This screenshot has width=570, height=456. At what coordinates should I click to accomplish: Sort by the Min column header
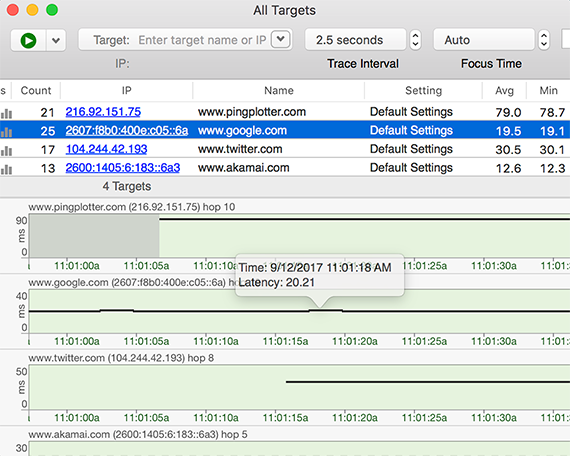[x=548, y=90]
